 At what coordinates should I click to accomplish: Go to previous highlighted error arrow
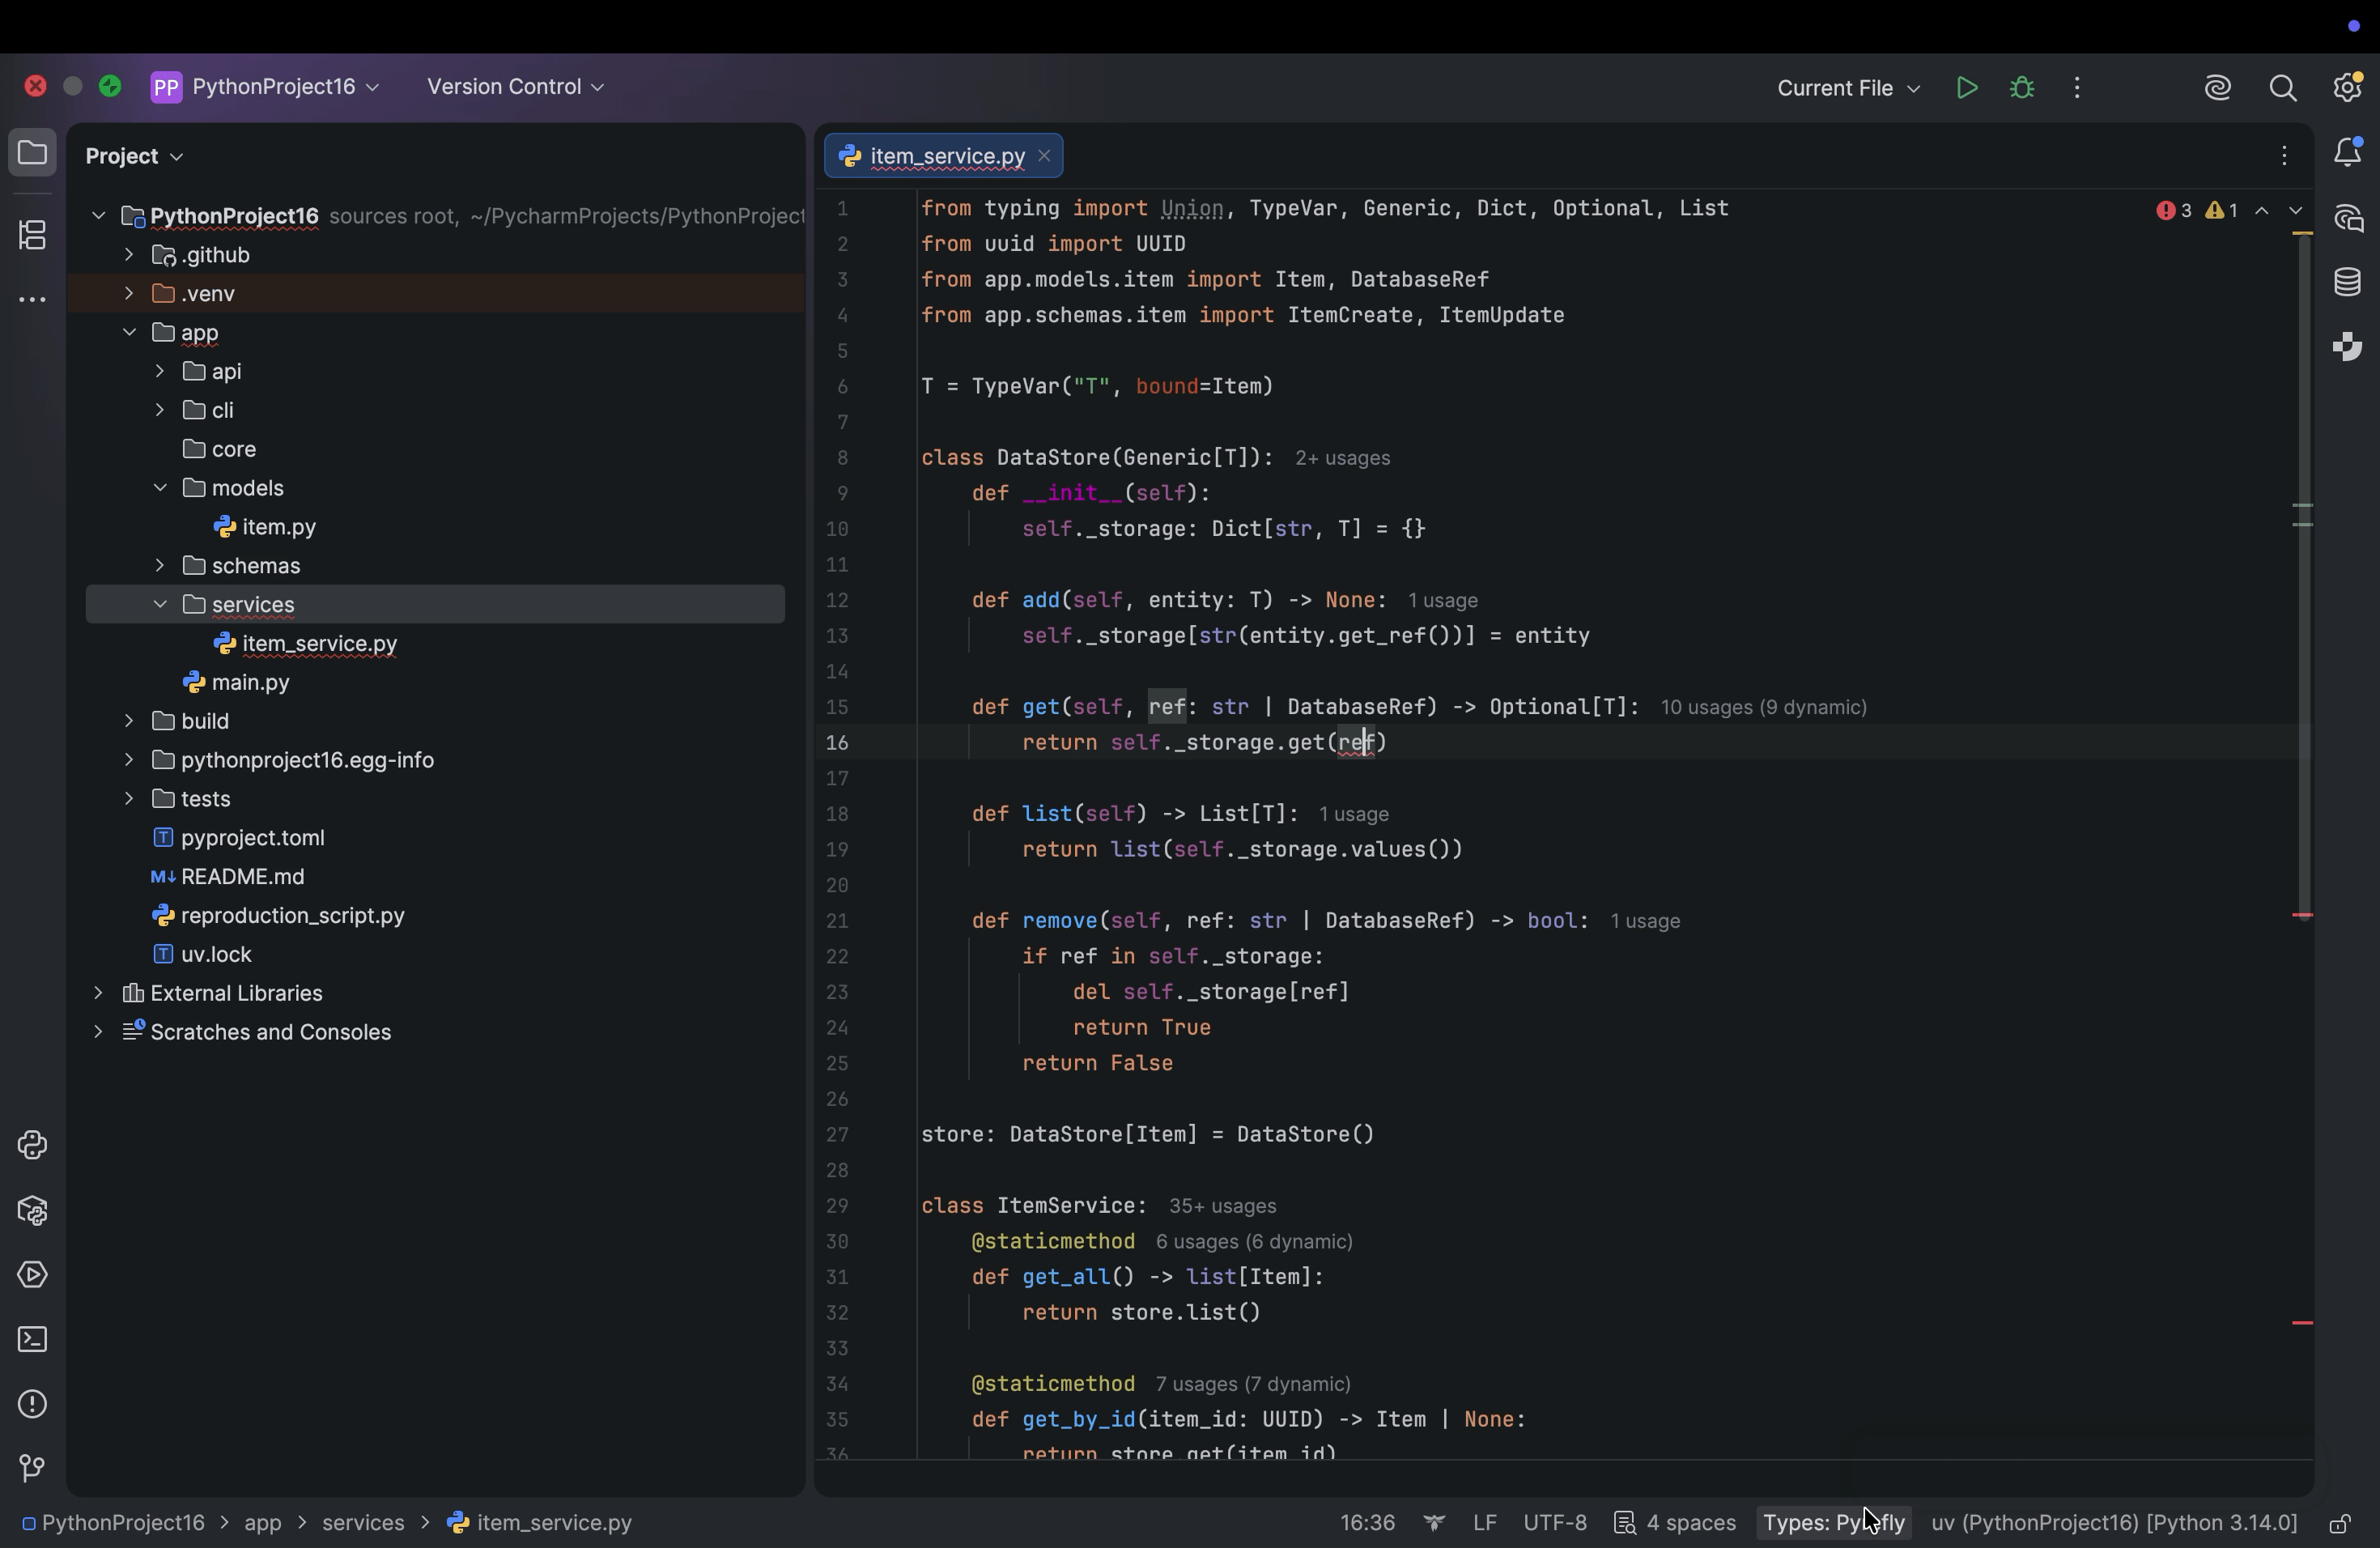(2262, 210)
